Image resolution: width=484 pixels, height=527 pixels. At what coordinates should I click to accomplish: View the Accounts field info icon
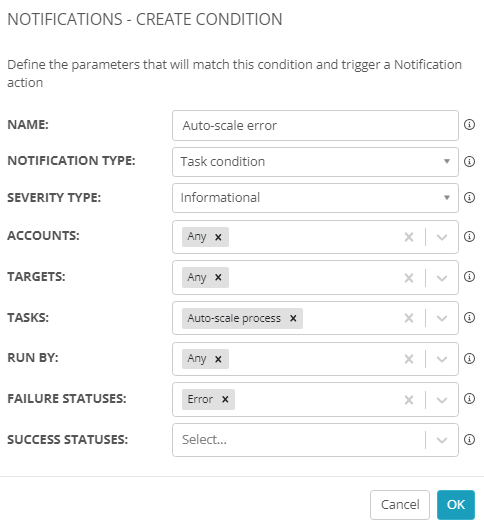[x=469, y=237]
